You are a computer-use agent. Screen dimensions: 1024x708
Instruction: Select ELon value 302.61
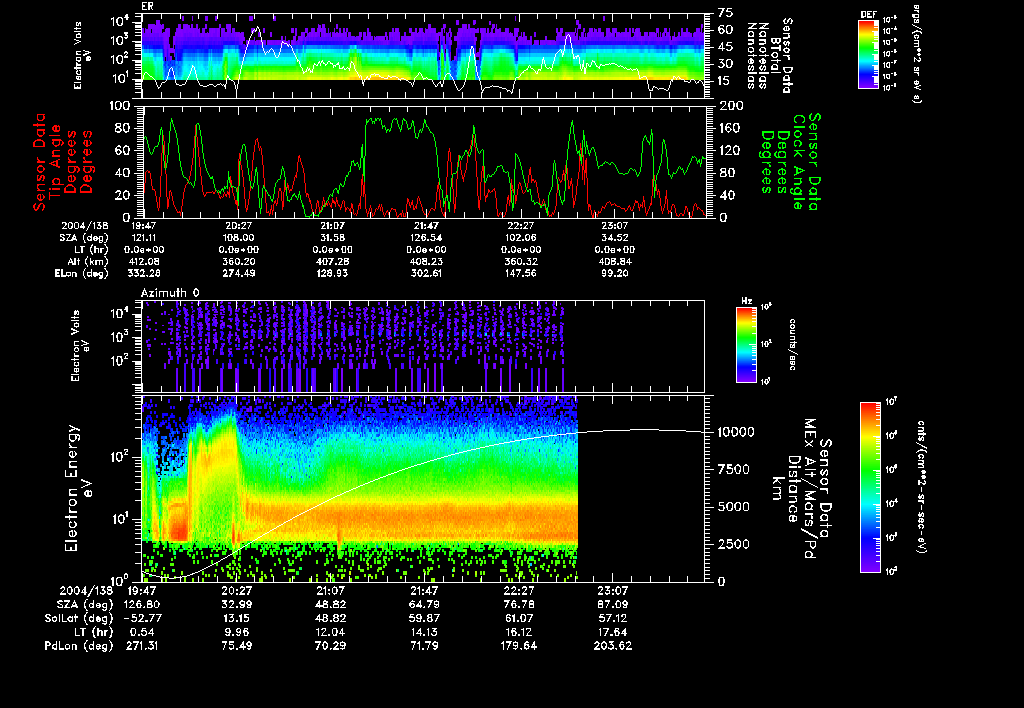427,273
